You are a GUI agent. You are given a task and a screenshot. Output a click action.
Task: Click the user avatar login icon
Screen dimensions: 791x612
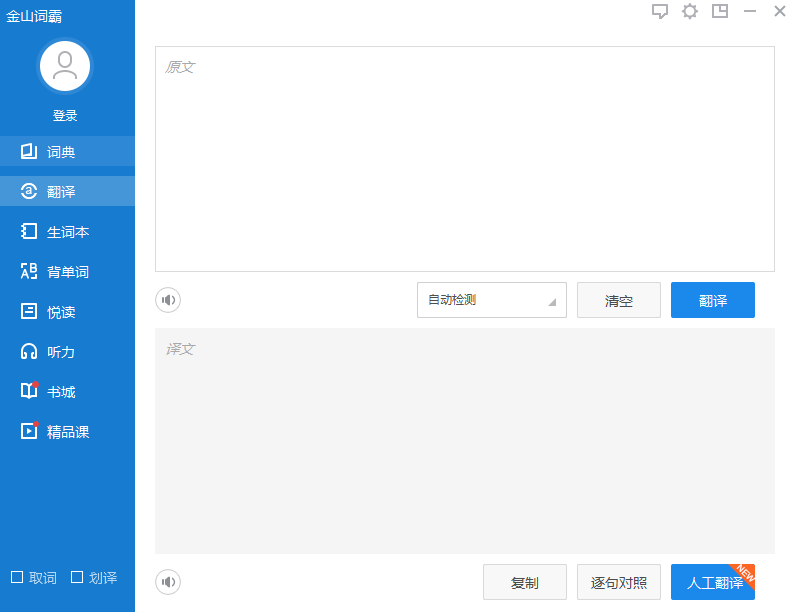pos(65,67)
